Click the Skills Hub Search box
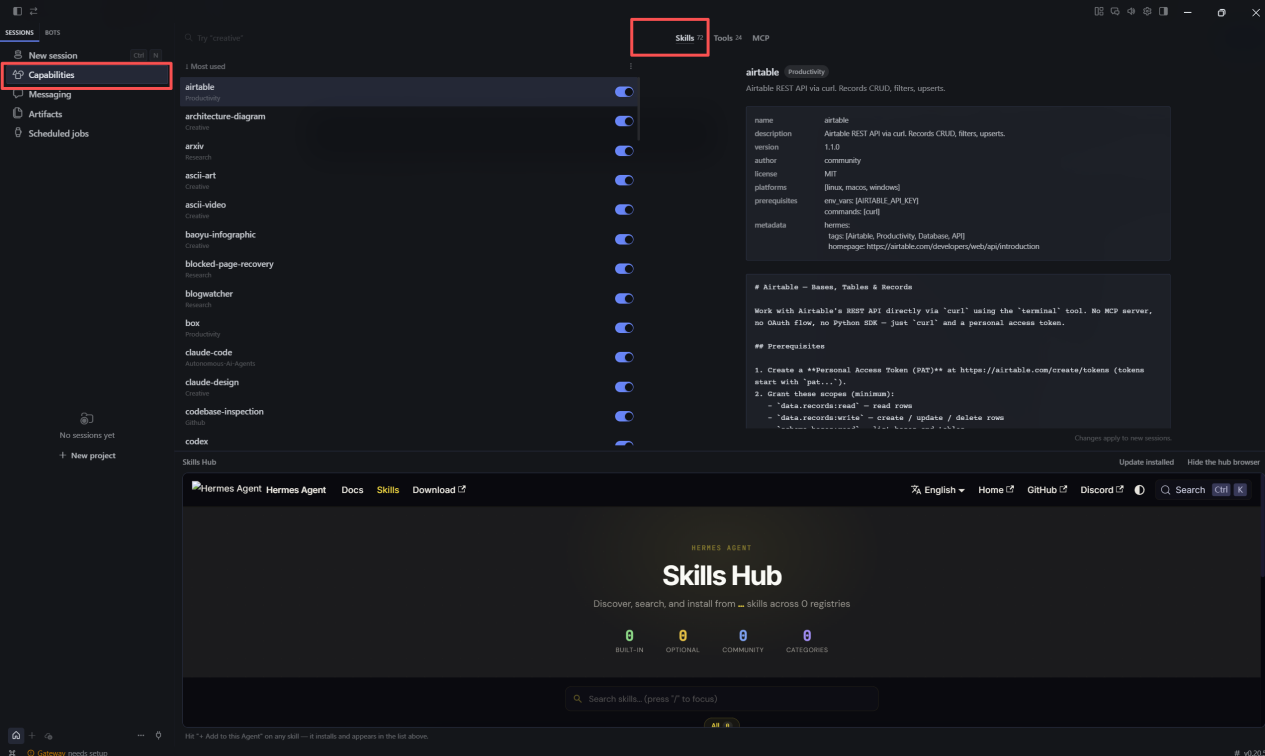 click(x=1203, y=490)
